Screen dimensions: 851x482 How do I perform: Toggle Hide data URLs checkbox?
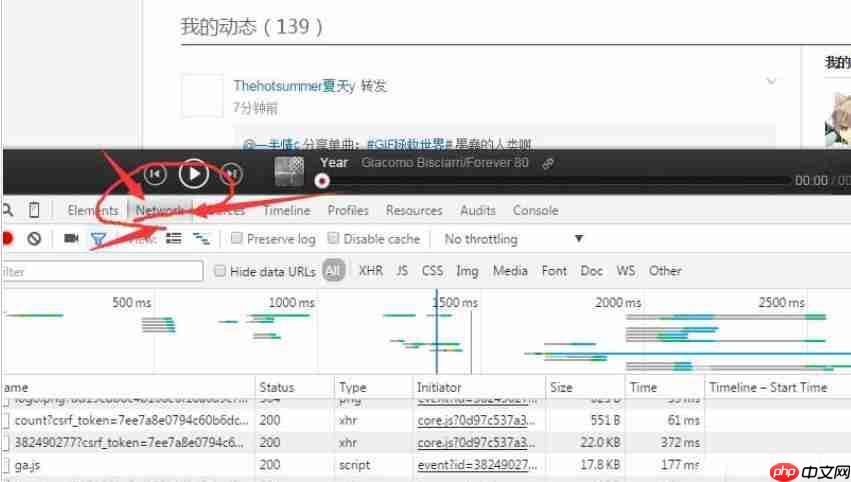point(220,271)
